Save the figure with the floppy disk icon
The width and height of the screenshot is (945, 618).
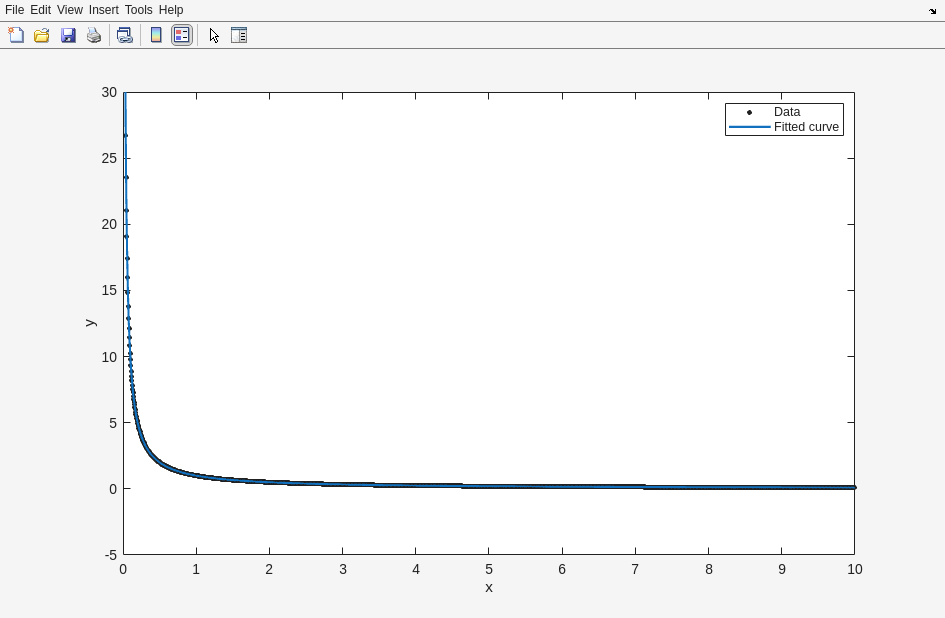68,35
